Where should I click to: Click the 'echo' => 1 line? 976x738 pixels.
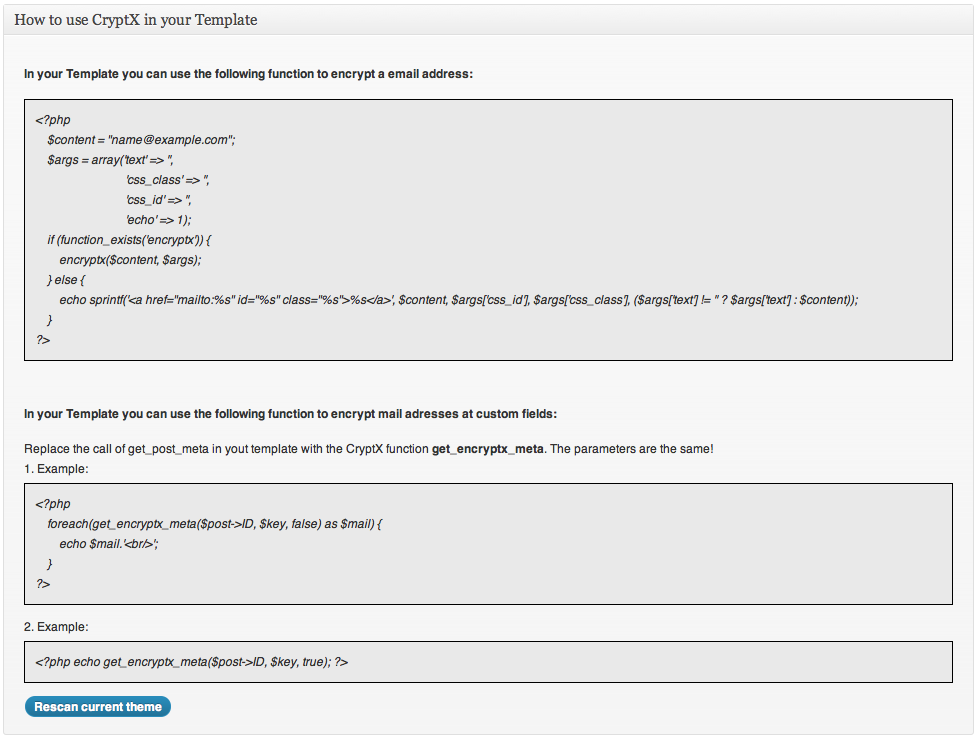pyautogui.click(x=158, y=220)
